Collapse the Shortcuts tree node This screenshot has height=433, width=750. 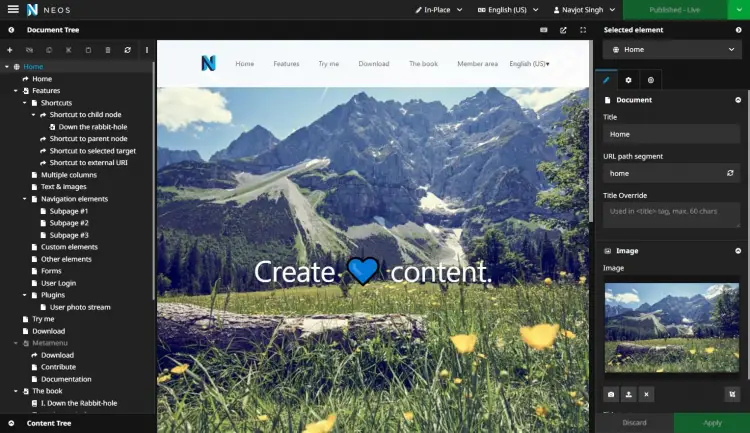tap(24, 102)
